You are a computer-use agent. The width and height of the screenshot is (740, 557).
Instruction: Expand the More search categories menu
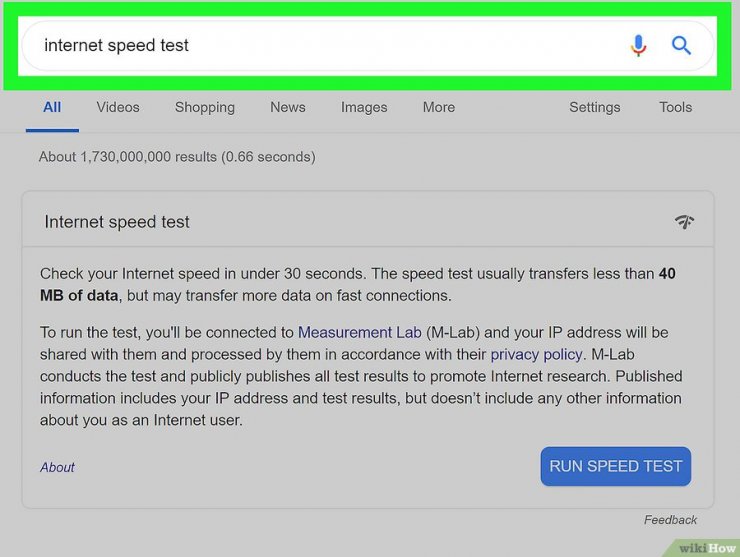tap(439, 107)
